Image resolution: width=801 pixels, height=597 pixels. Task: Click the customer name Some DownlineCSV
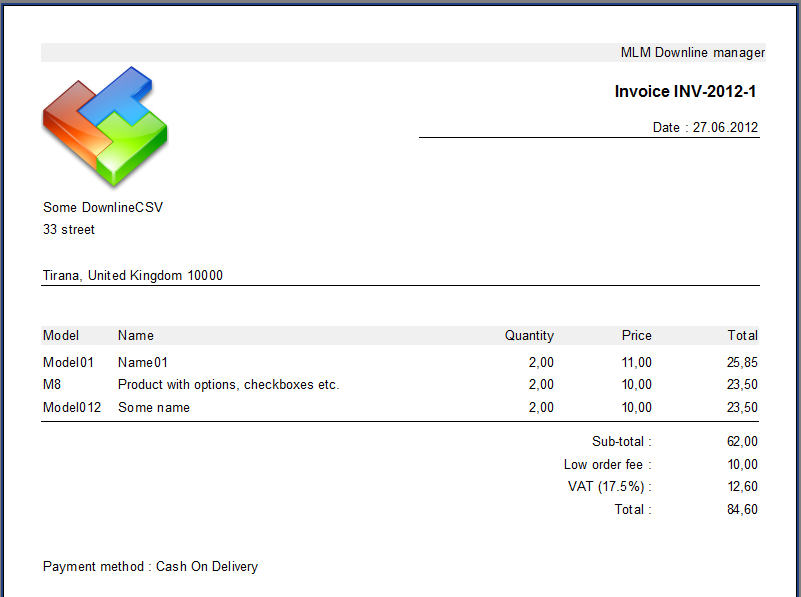tap(102, 208)
